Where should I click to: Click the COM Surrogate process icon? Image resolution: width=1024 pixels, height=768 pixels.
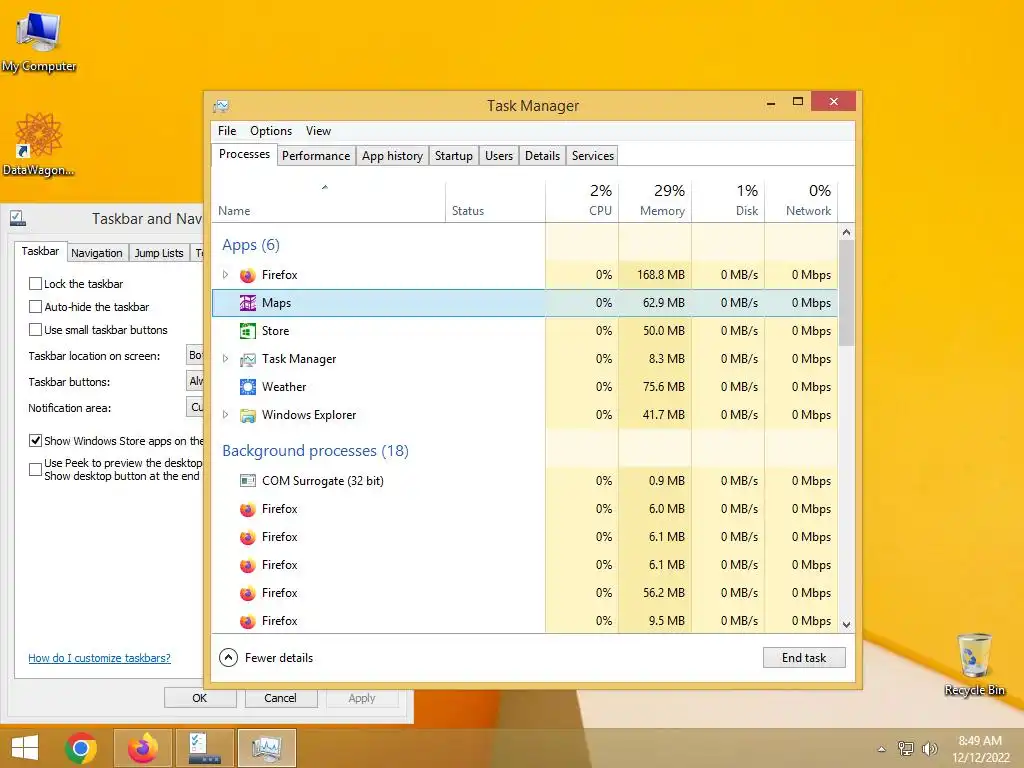[x=248, y=481]
